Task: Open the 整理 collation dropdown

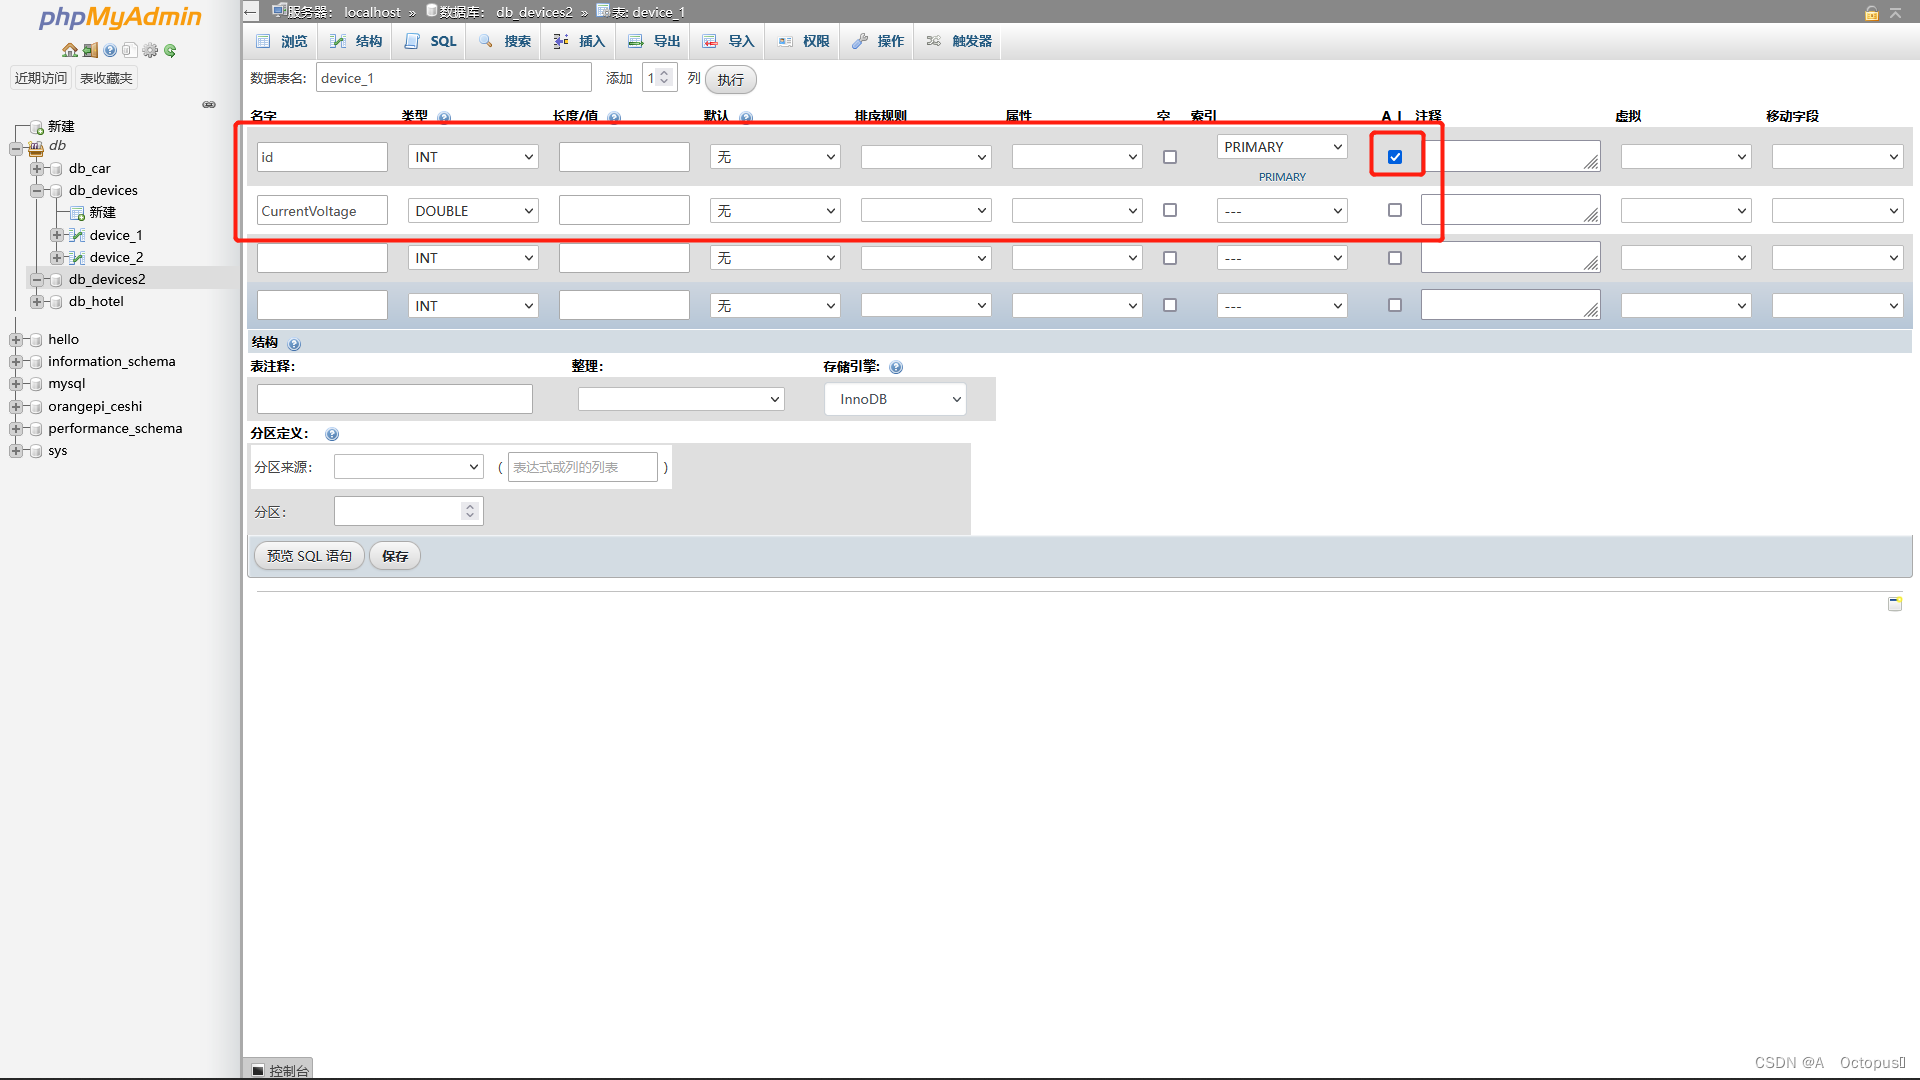Action: tap(681, 399)
